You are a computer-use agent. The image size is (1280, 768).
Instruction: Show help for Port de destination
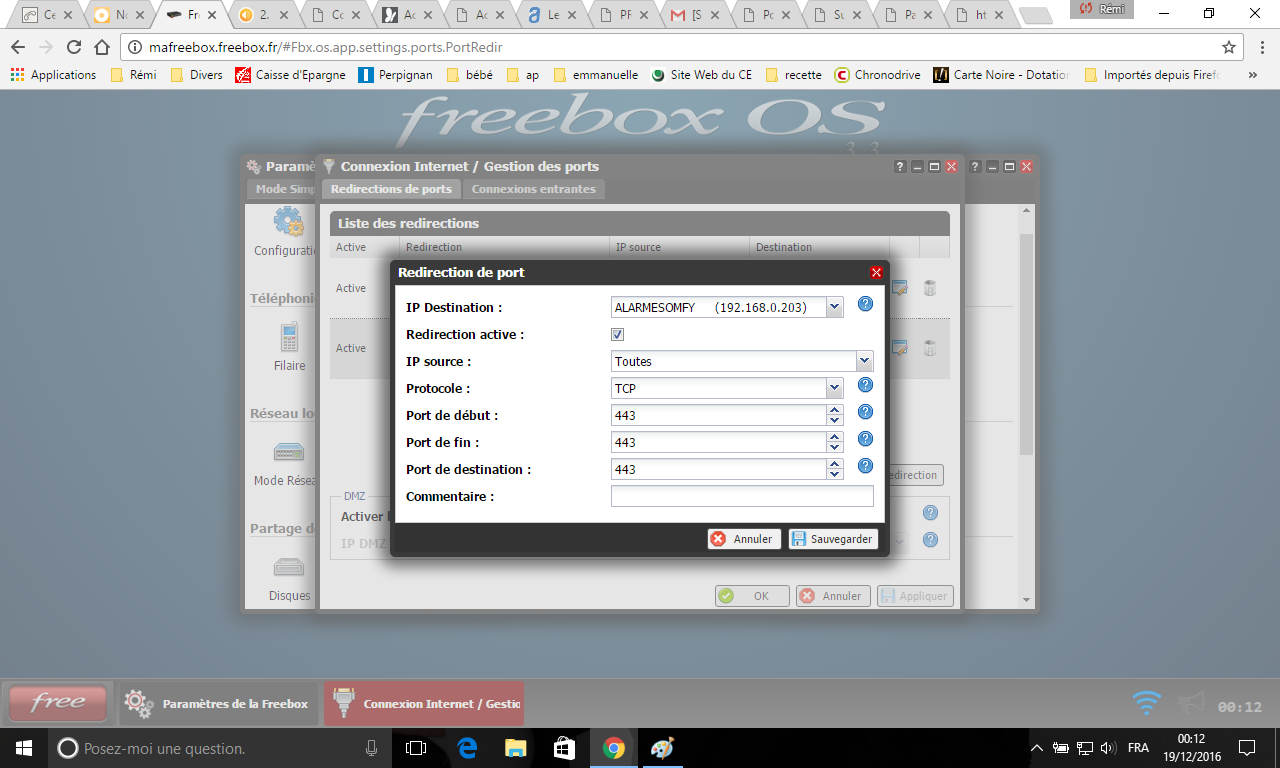point(866,466)
